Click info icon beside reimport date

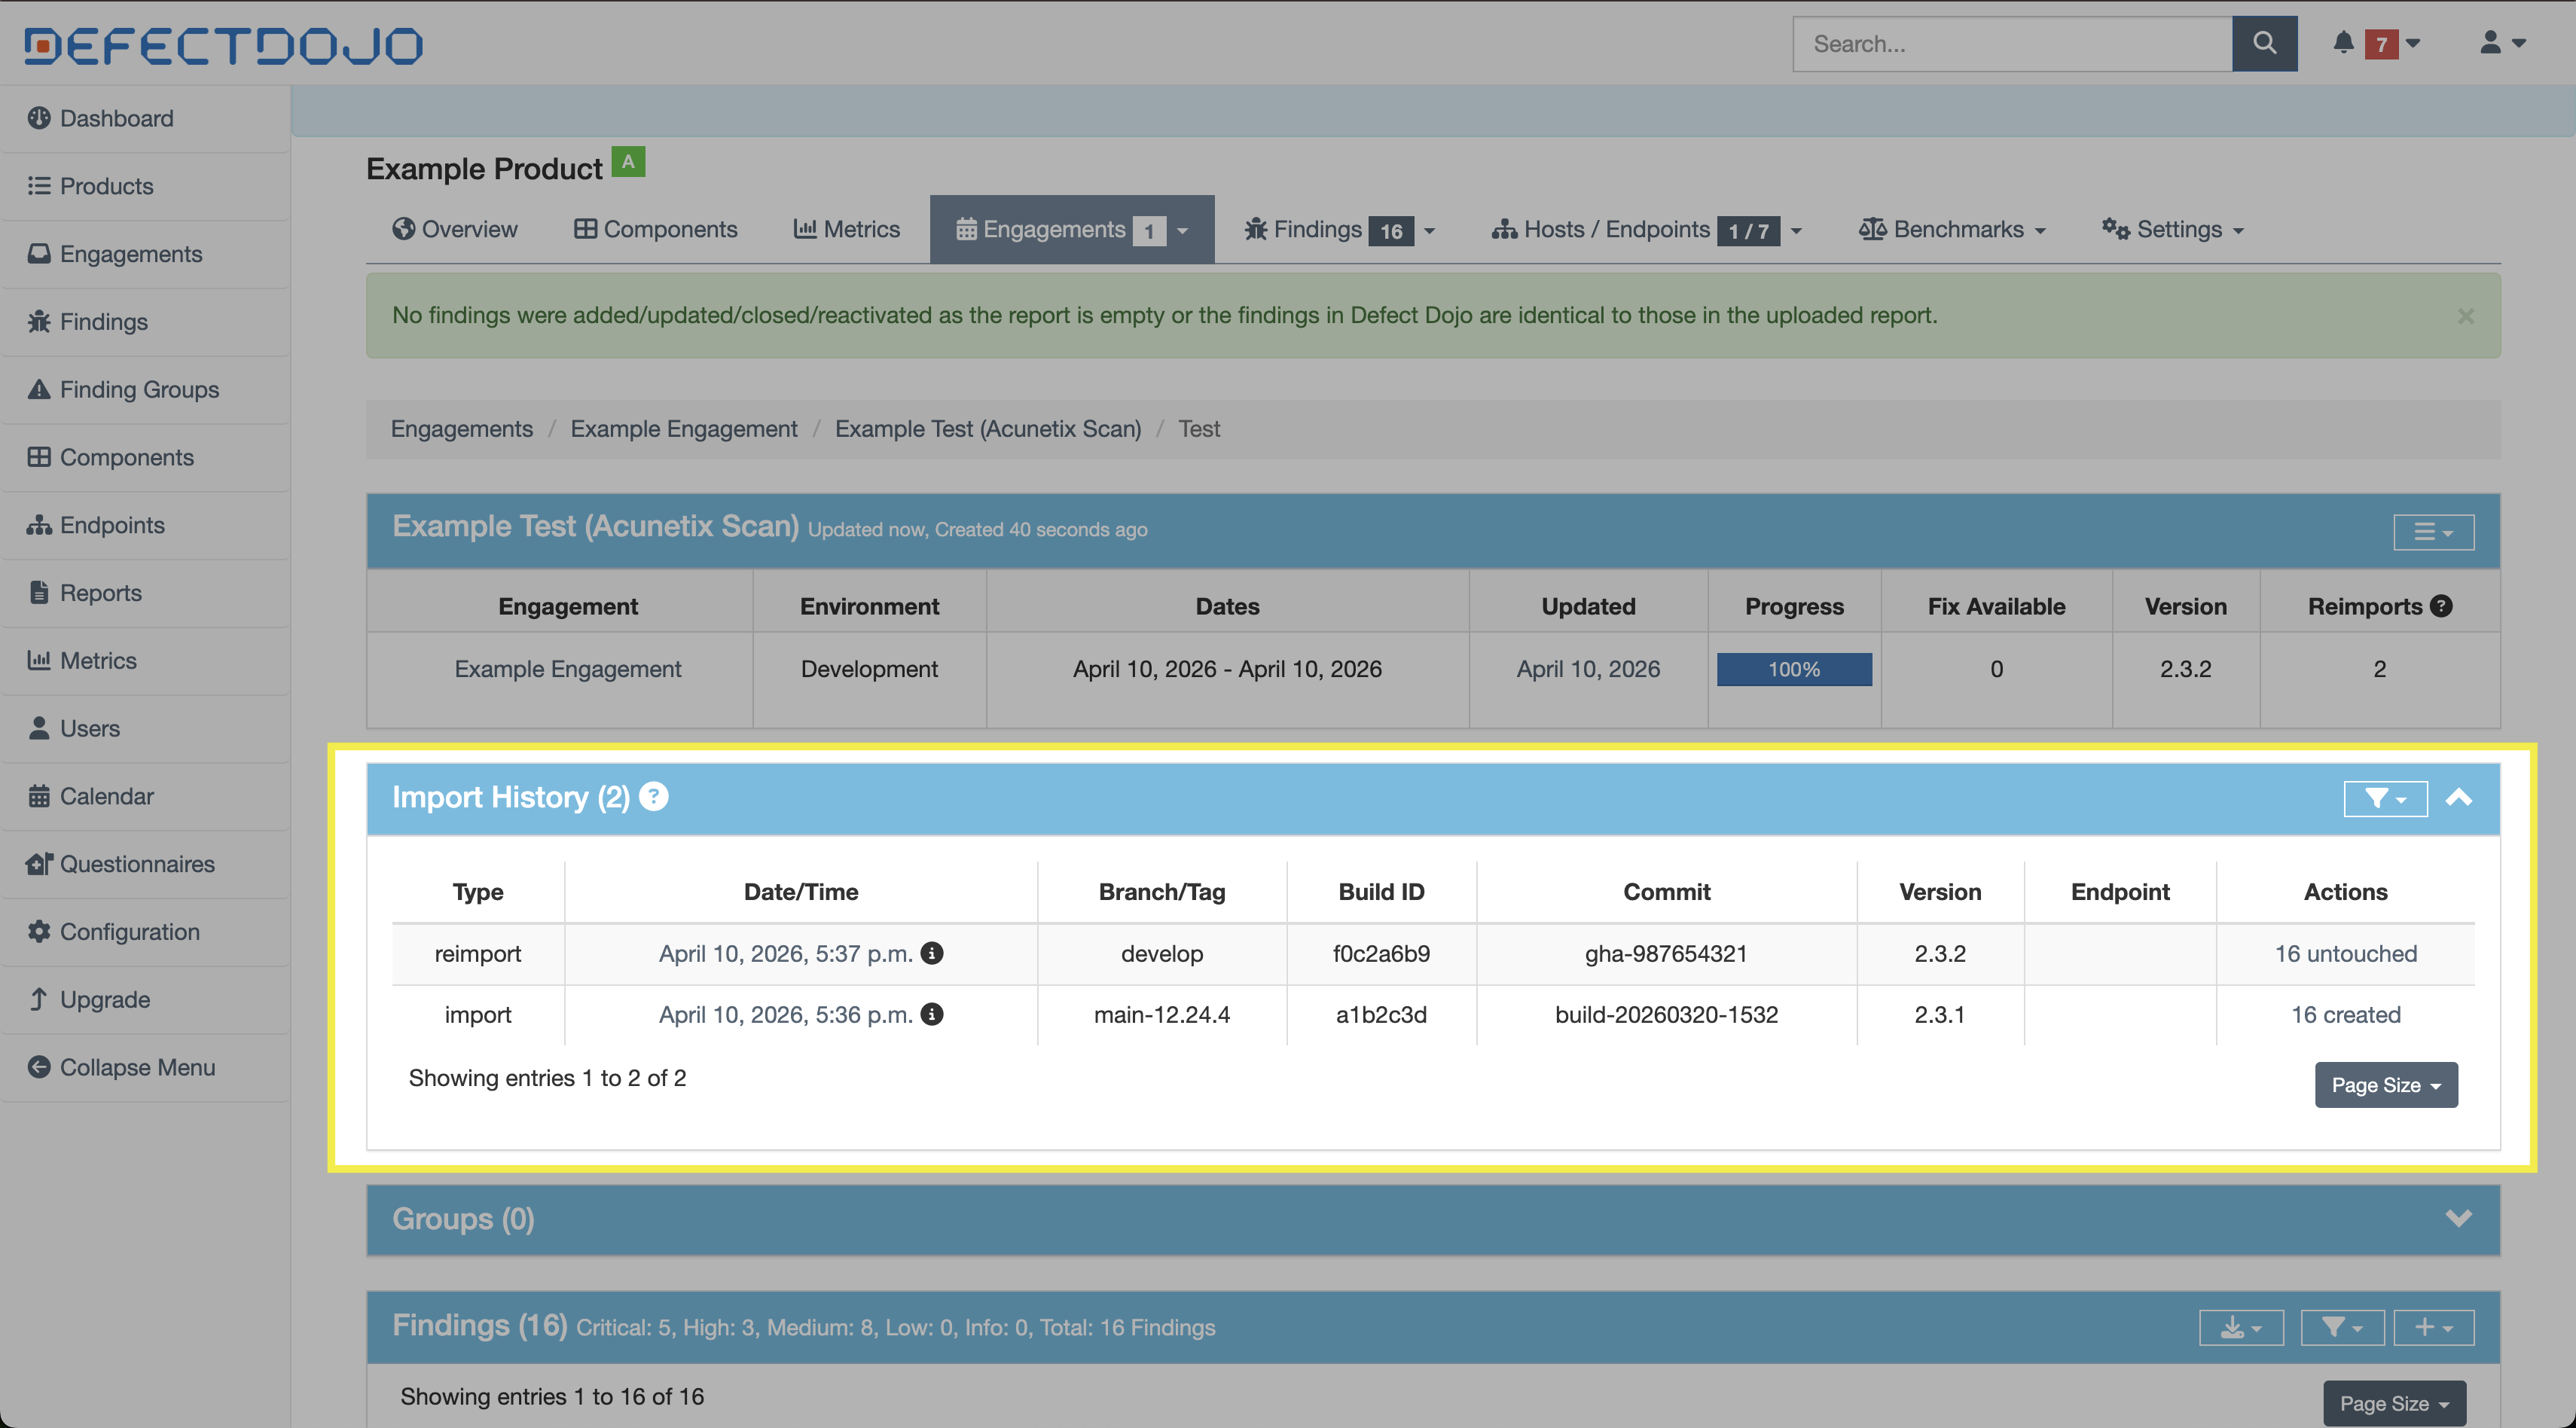(x=932, y=953)
